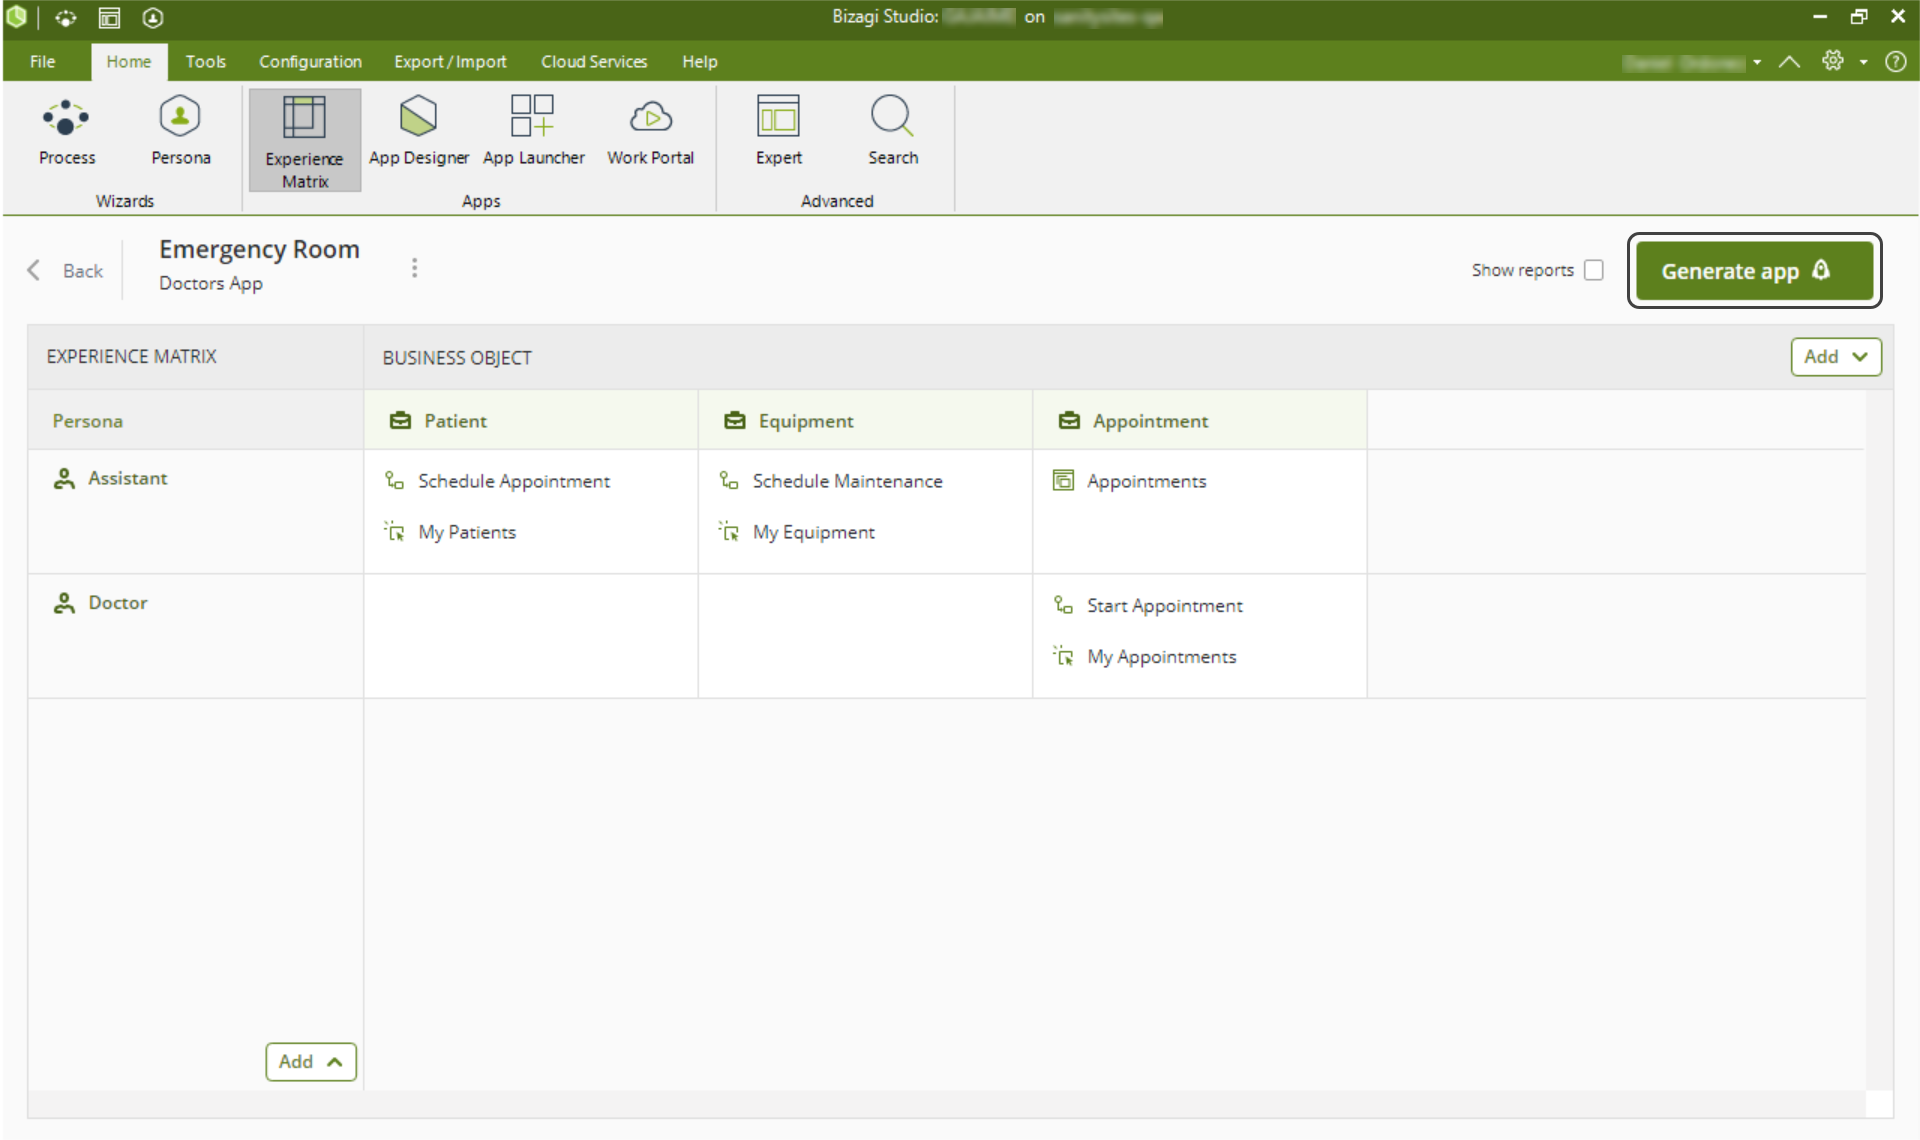Open the Appointments entry under Assistant
This screenshot has height=1140, width=1920.
[x=1146, y=481]
